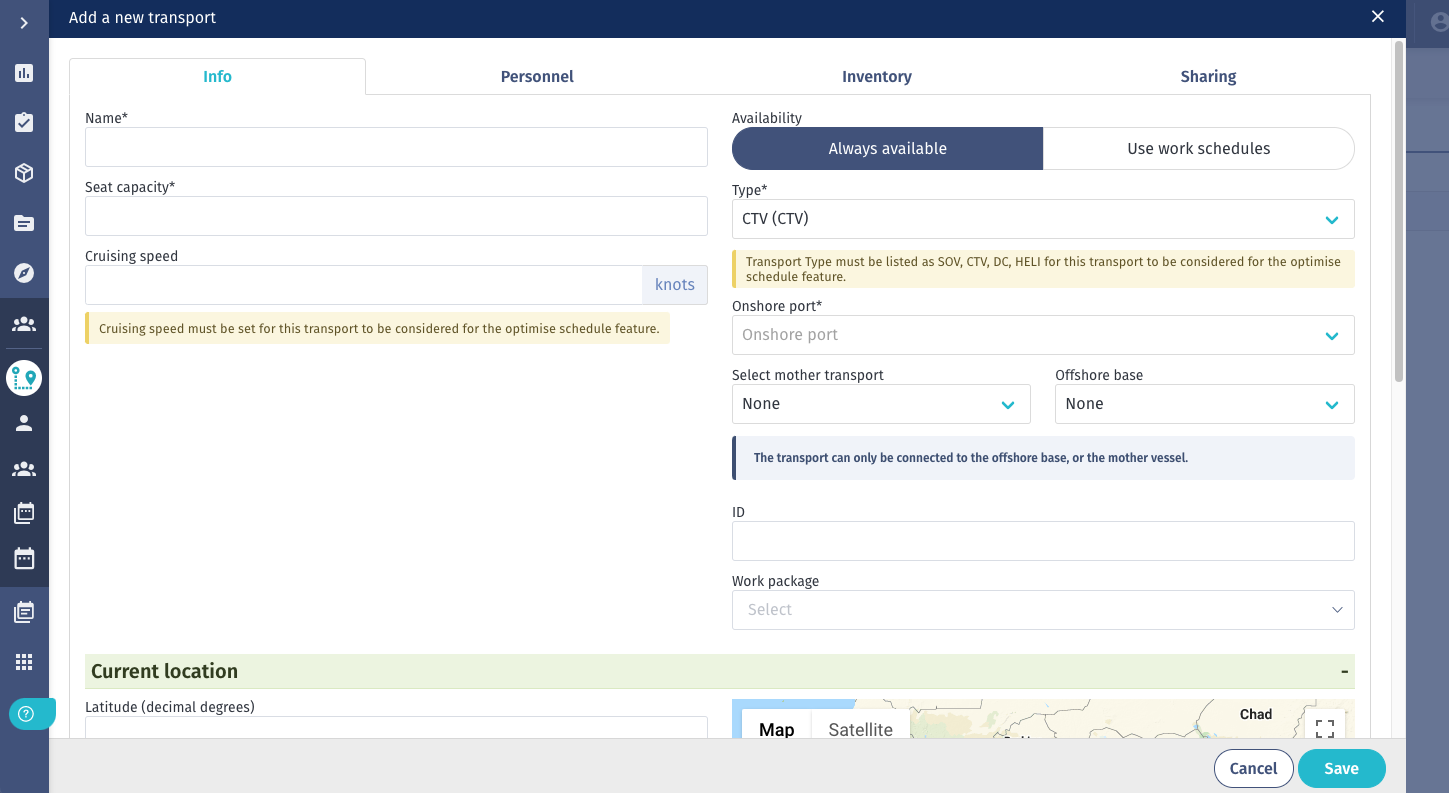This screenshot has width=1449, height=793.
Task: Switch to the Personnel tab
Action: pos(537,77)
